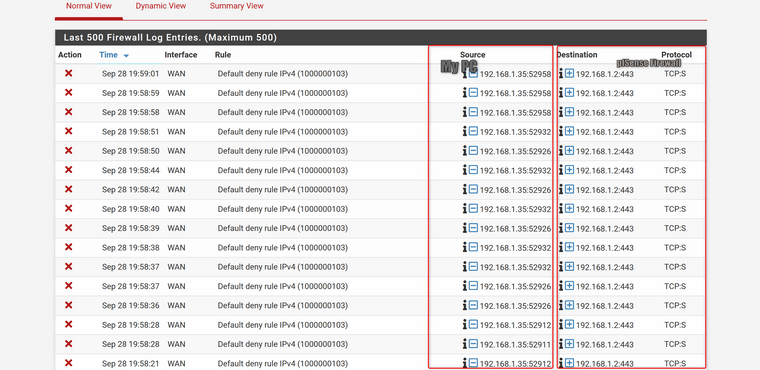
Task: Show destination info for the 19:59:01 entry
Action: coord(561,74)
